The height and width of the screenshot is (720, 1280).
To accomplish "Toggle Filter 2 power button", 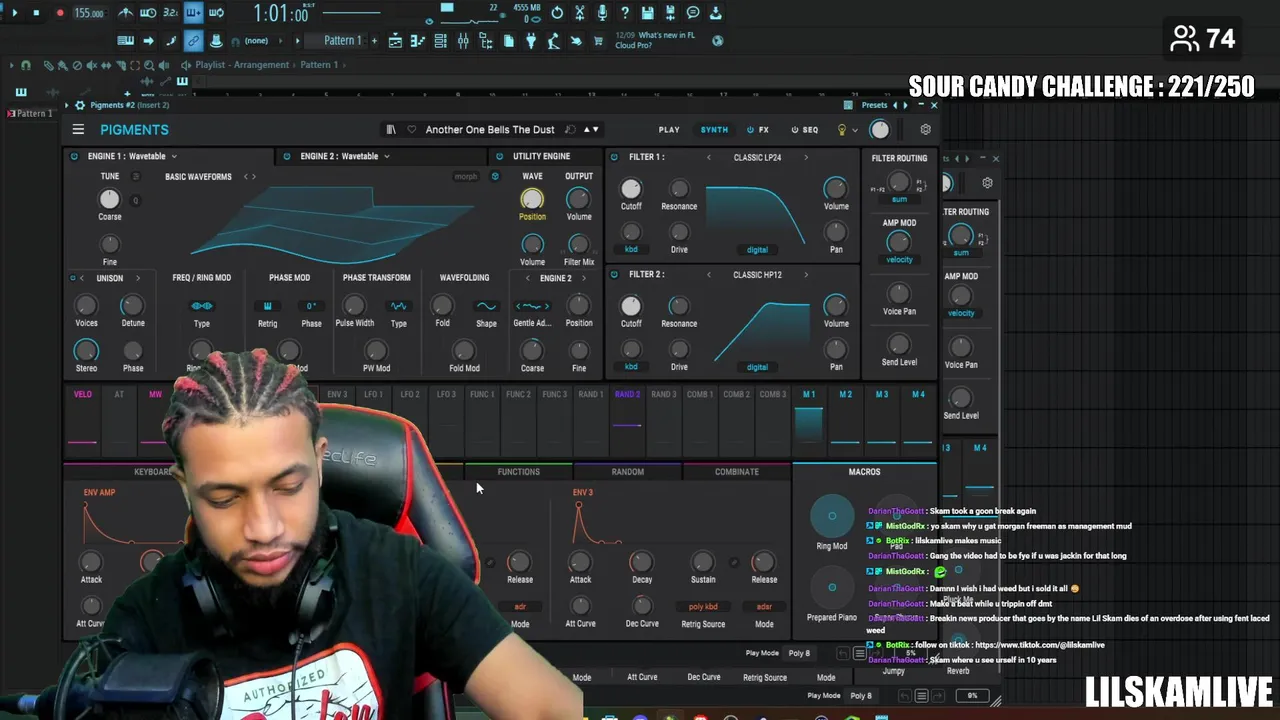I will click(x=614, y=274).
